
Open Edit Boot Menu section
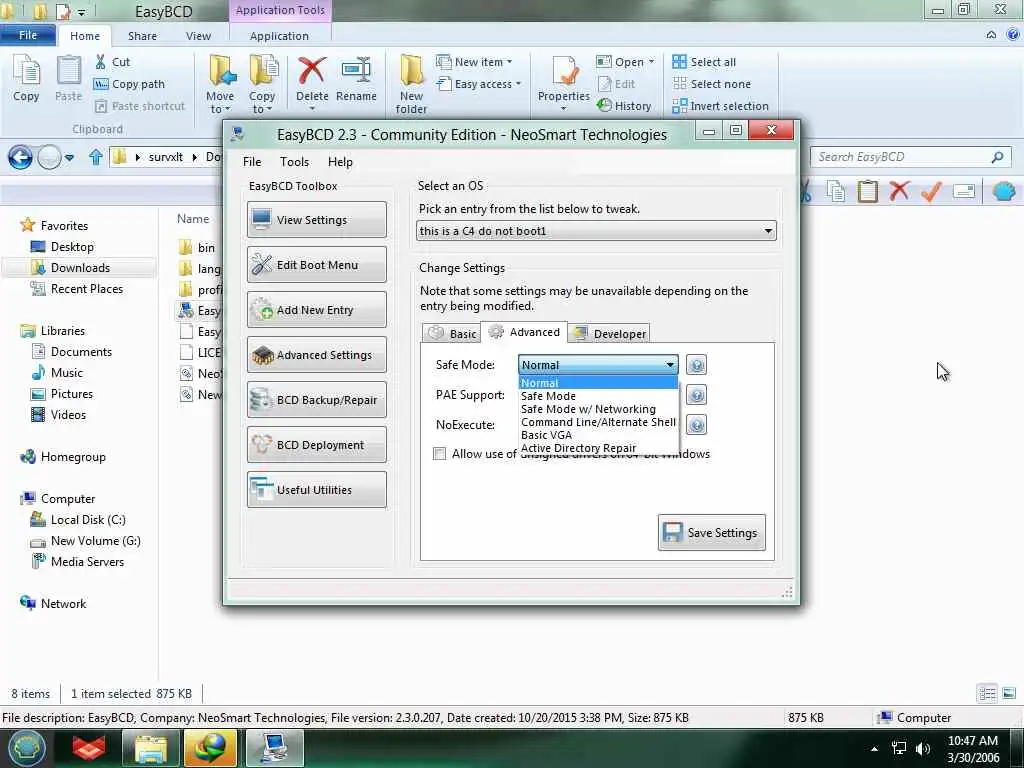pyautogui.click(x=317, y=265)
